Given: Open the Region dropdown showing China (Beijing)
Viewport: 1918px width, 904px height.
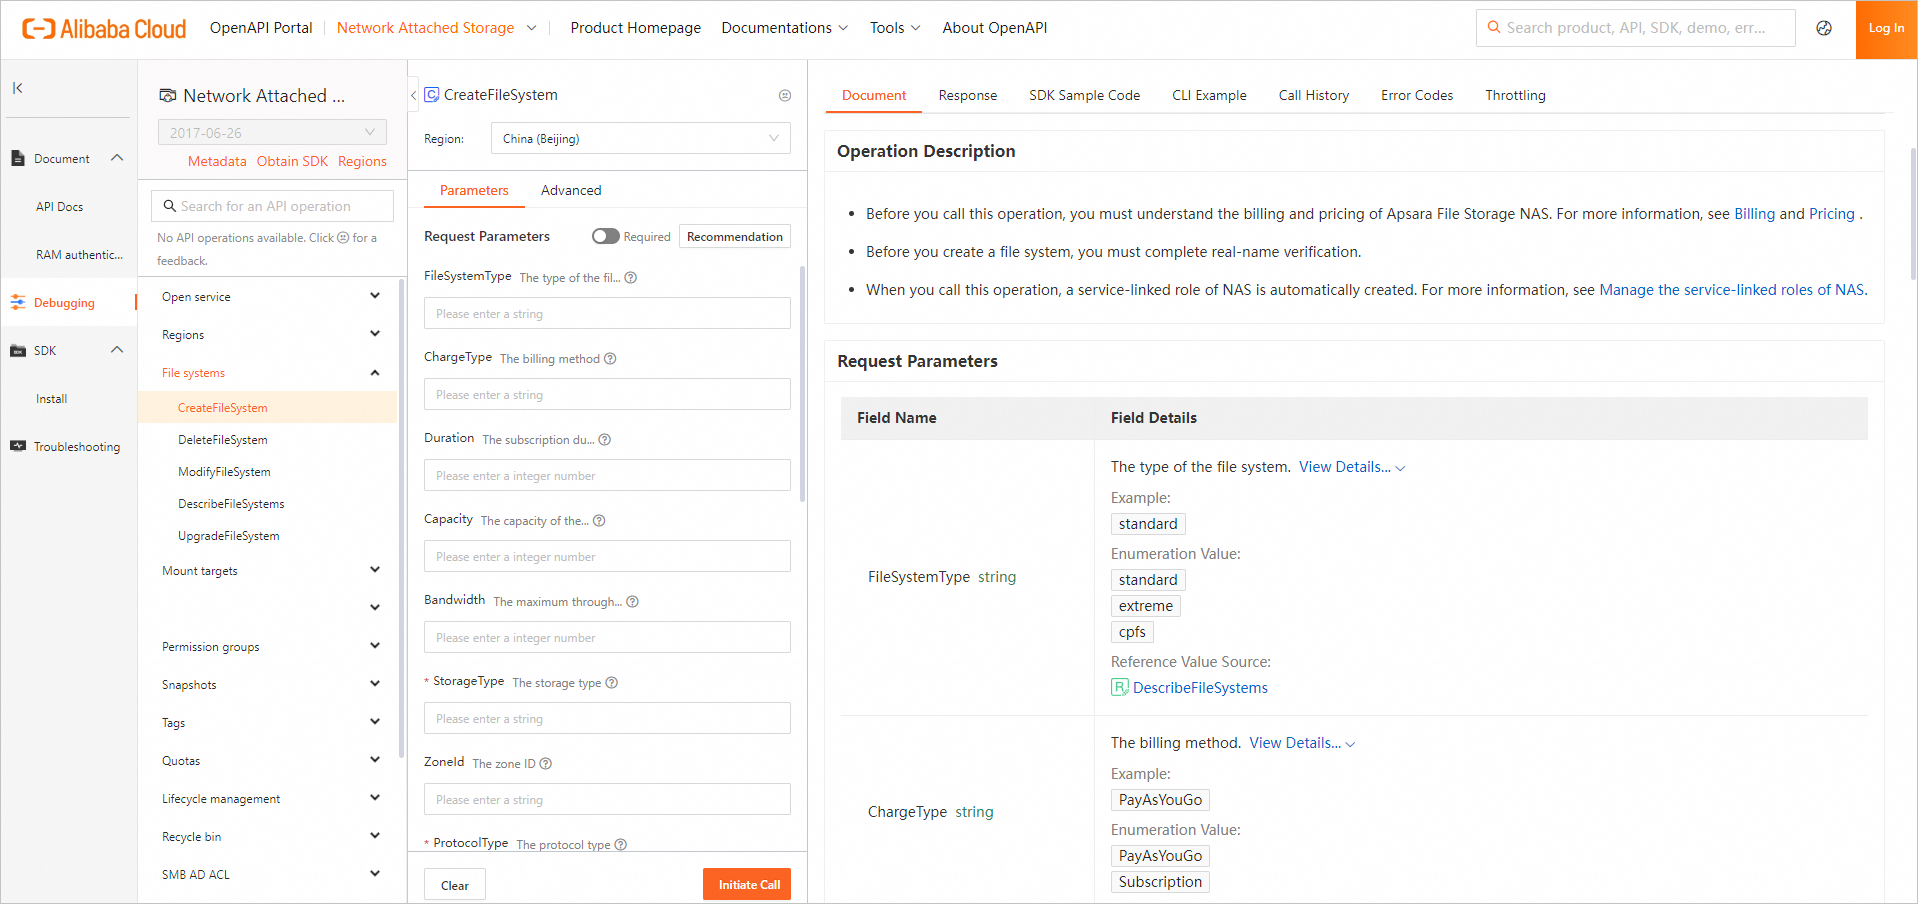Looking at the screenshot, I should pyautogui.click(x=640, y=139).
